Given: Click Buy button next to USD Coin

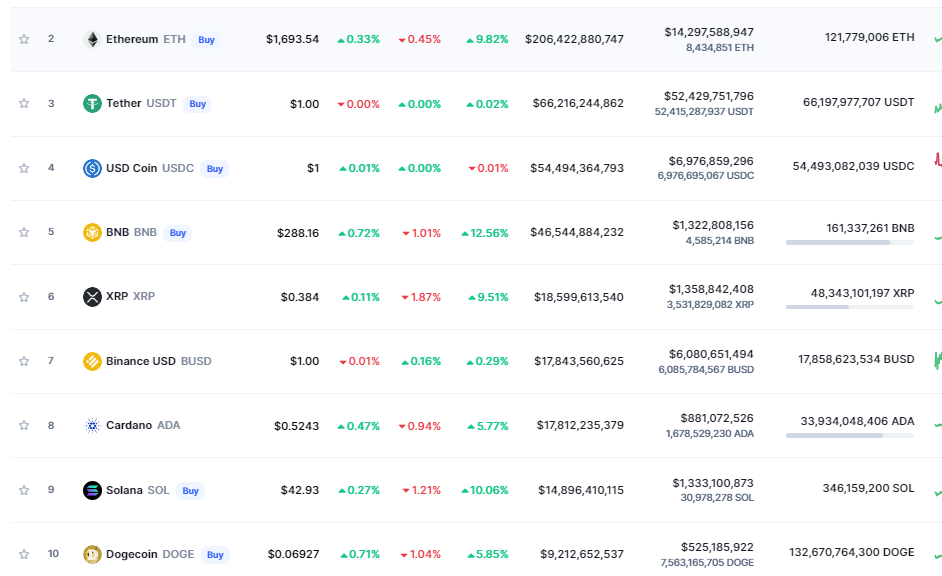Looking at the screenshot, I should click(x=214, y=169).
